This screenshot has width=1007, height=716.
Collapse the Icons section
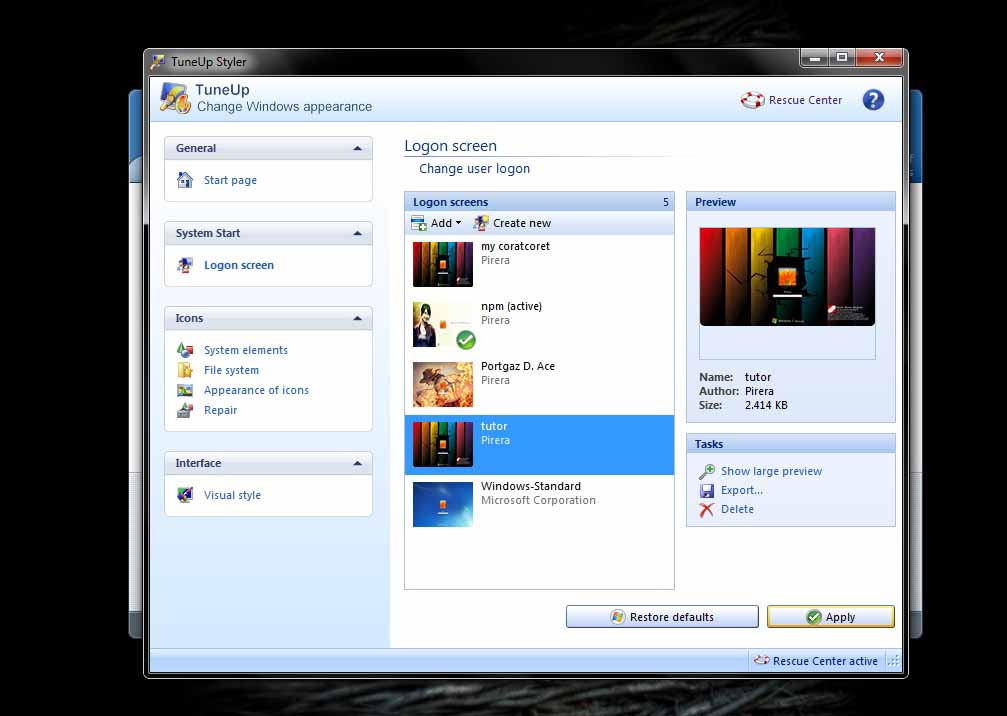(358, 317)
